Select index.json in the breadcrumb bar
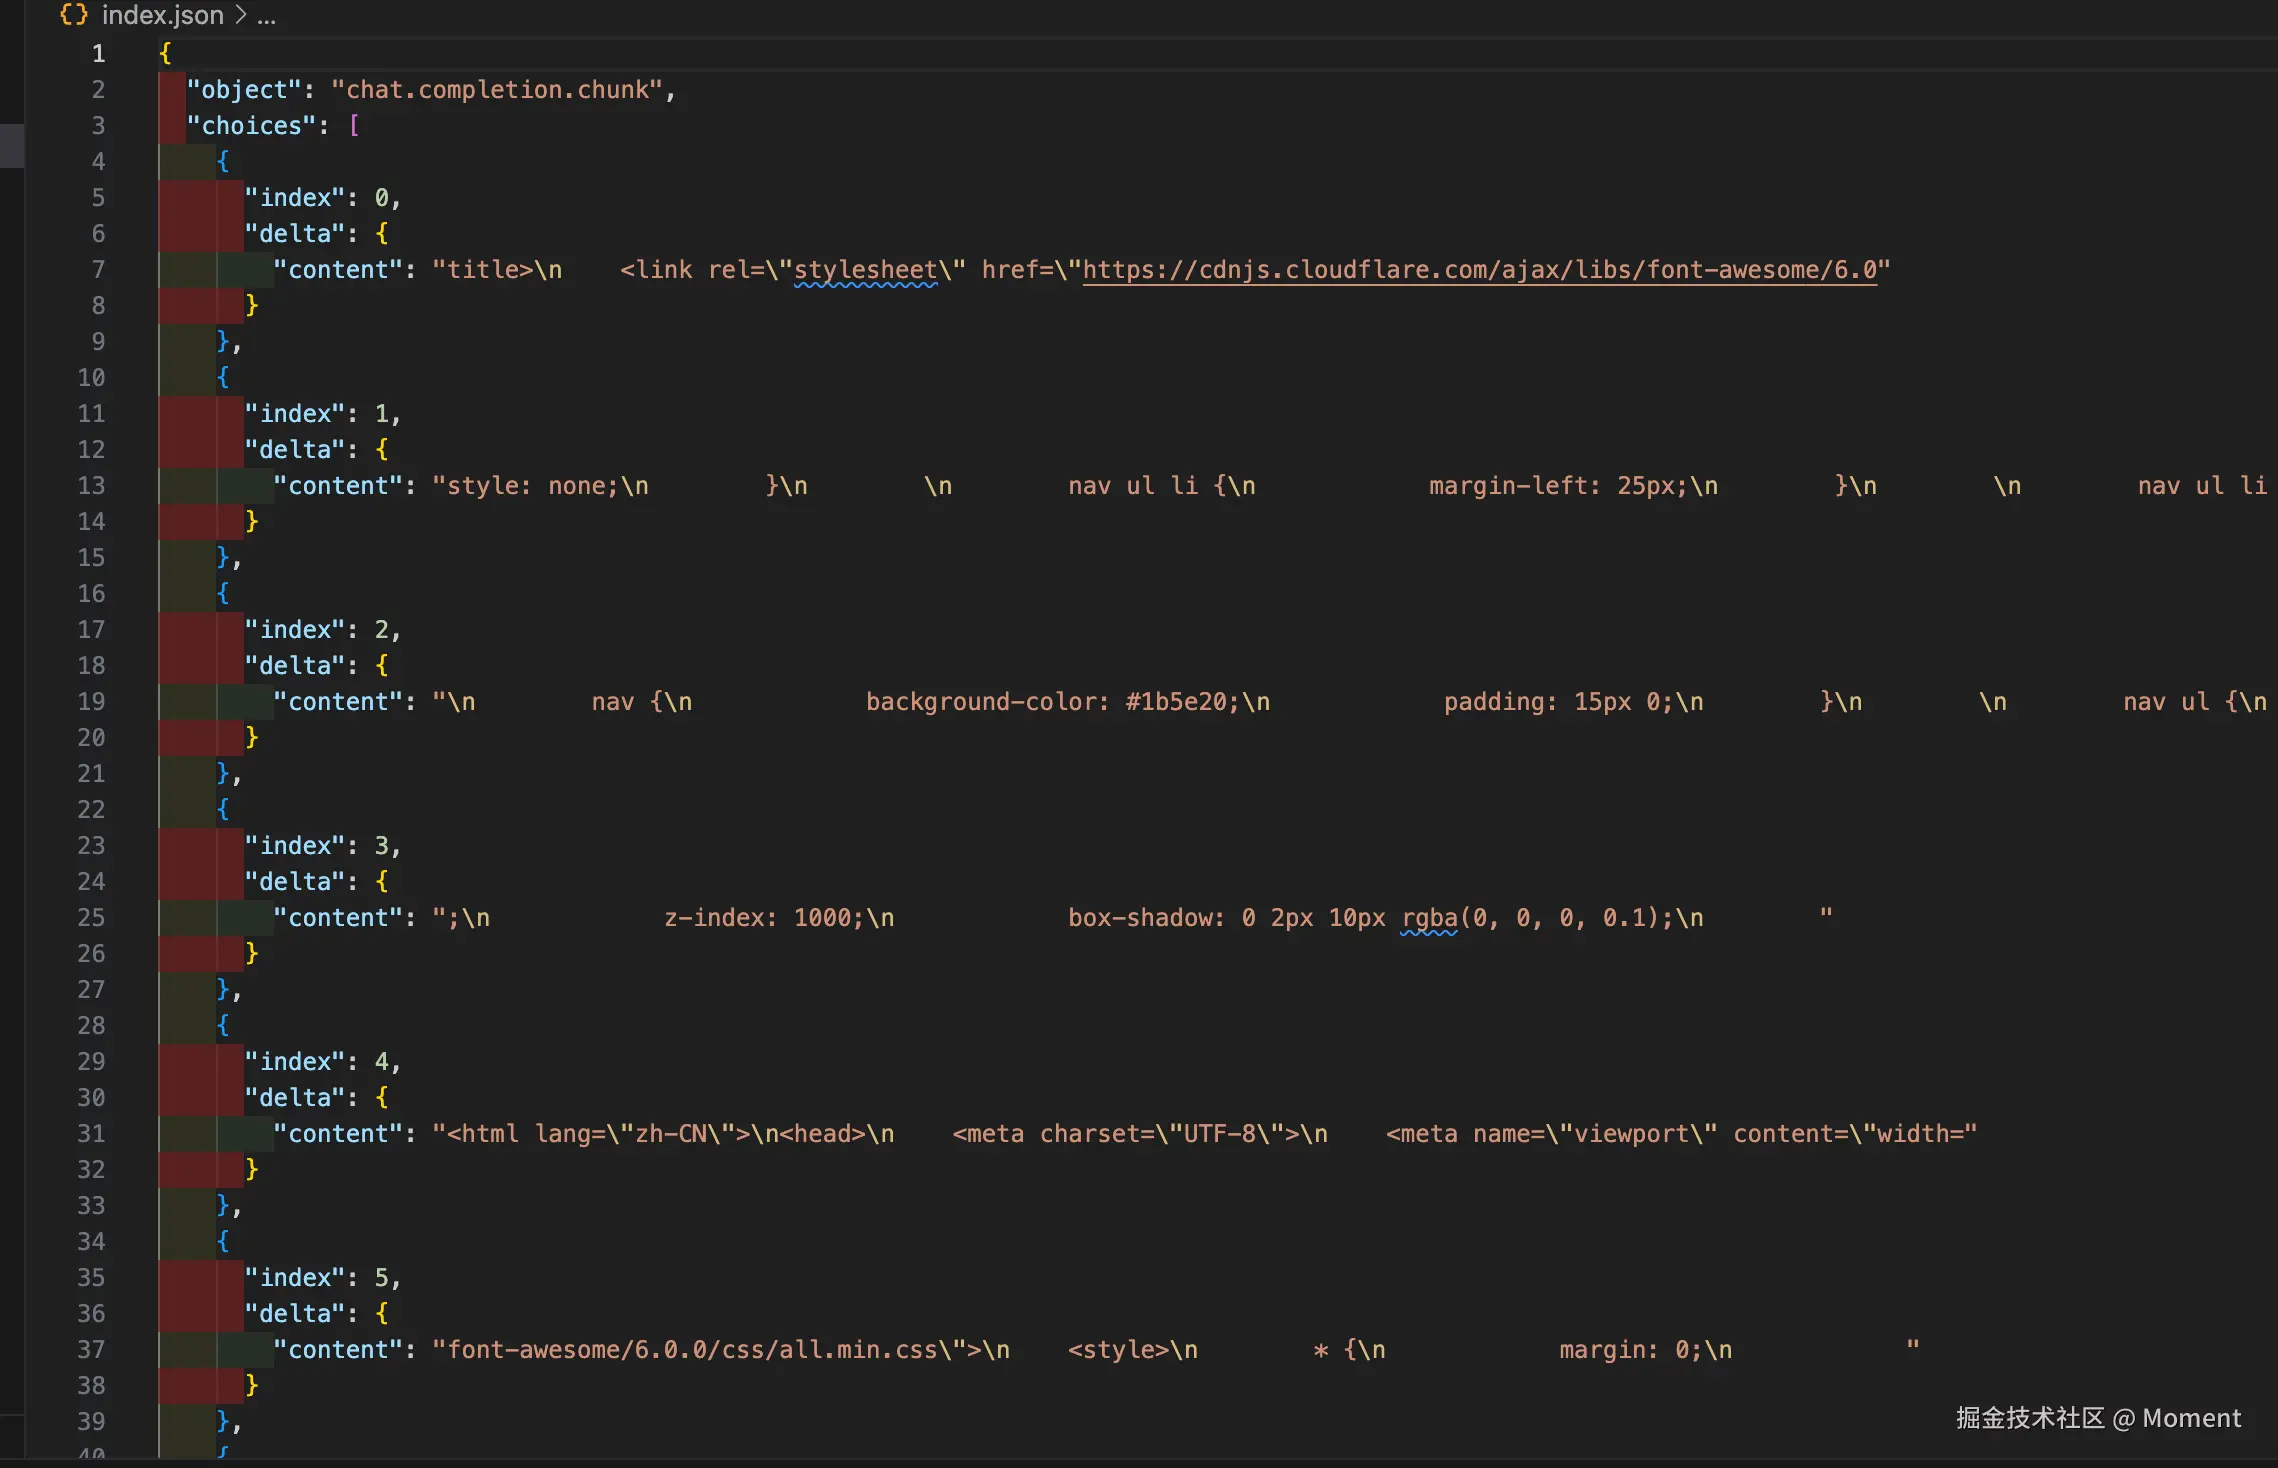The image size is (2278, 1468). [162, 15]
